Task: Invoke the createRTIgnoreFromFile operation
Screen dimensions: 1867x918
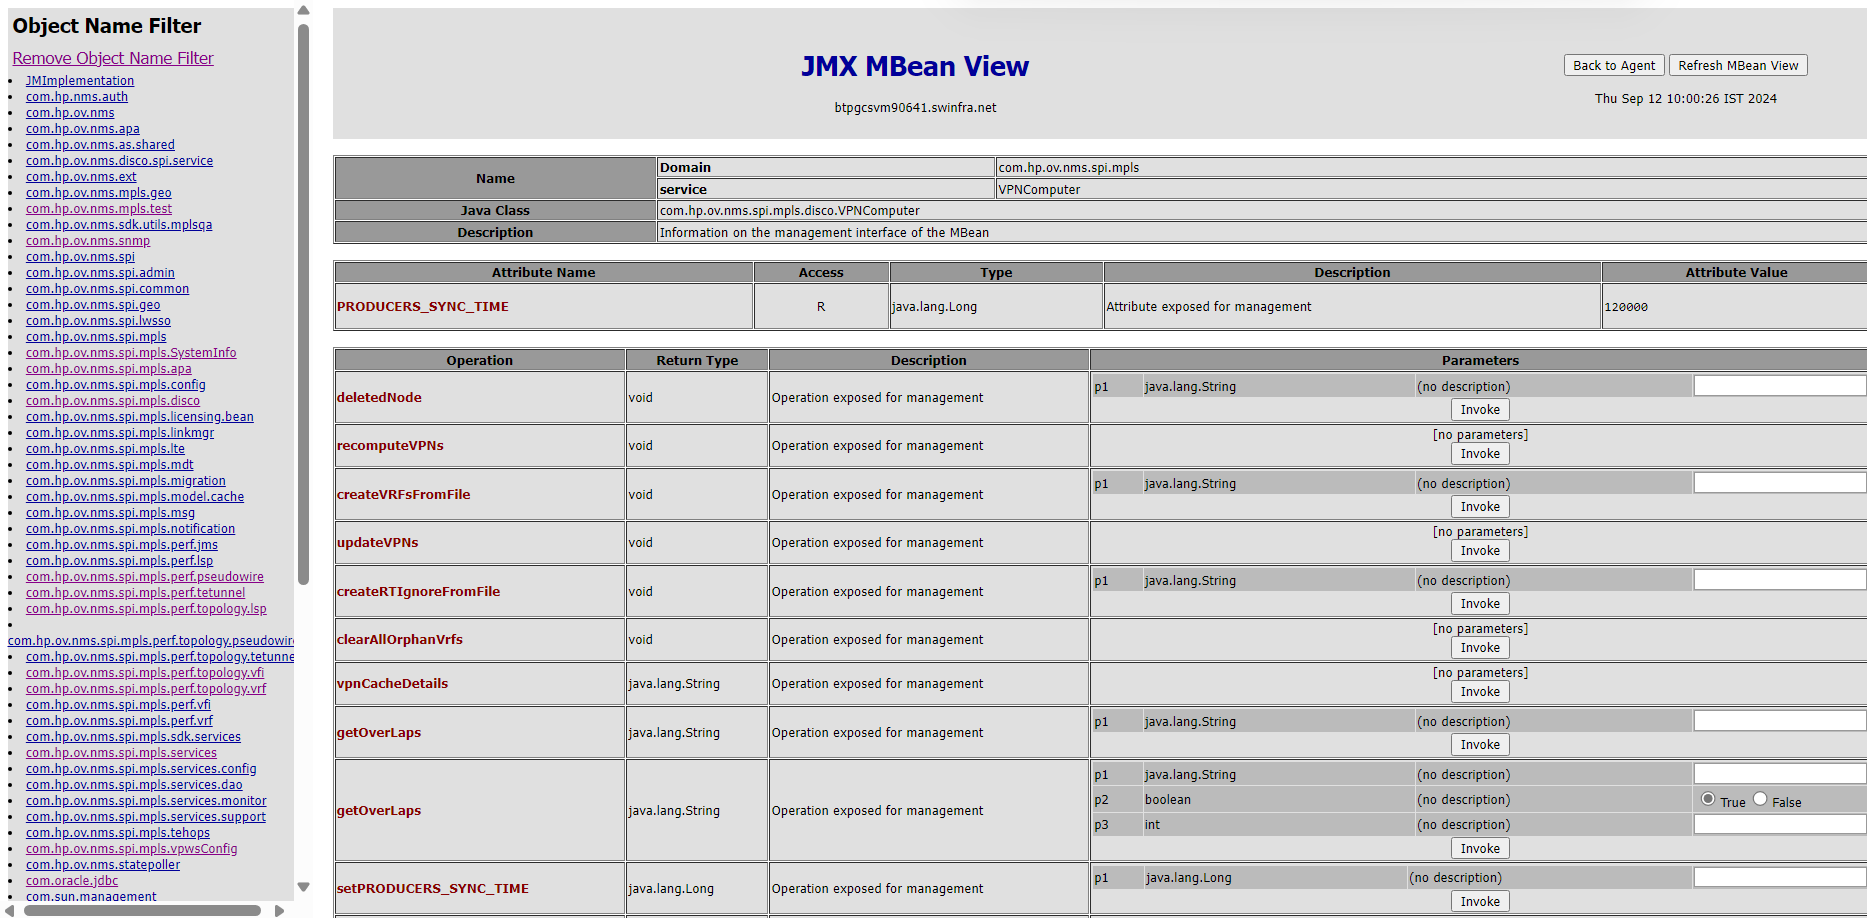Action: [1480, 604]
